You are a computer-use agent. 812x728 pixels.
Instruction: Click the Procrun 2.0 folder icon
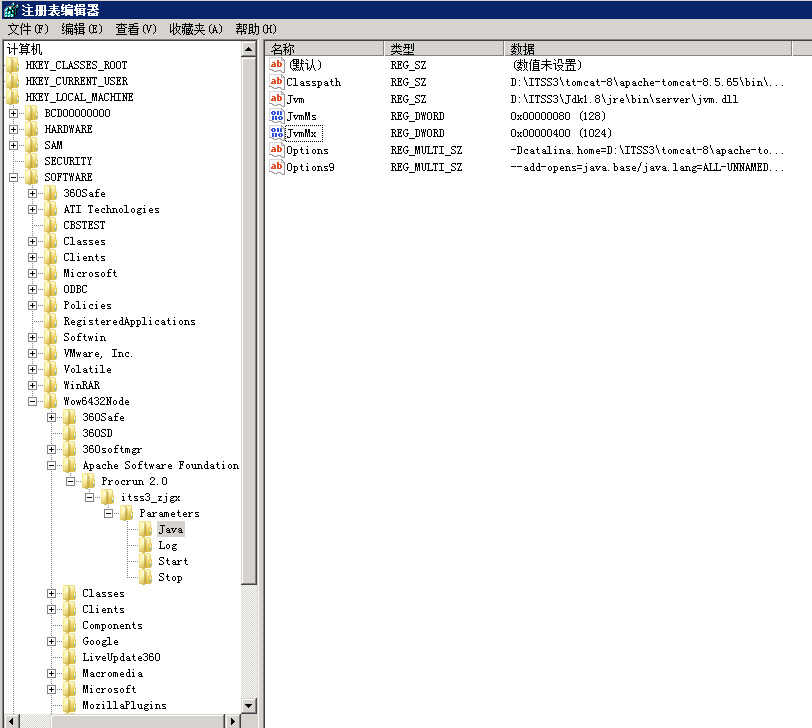[x=89, y=481]
